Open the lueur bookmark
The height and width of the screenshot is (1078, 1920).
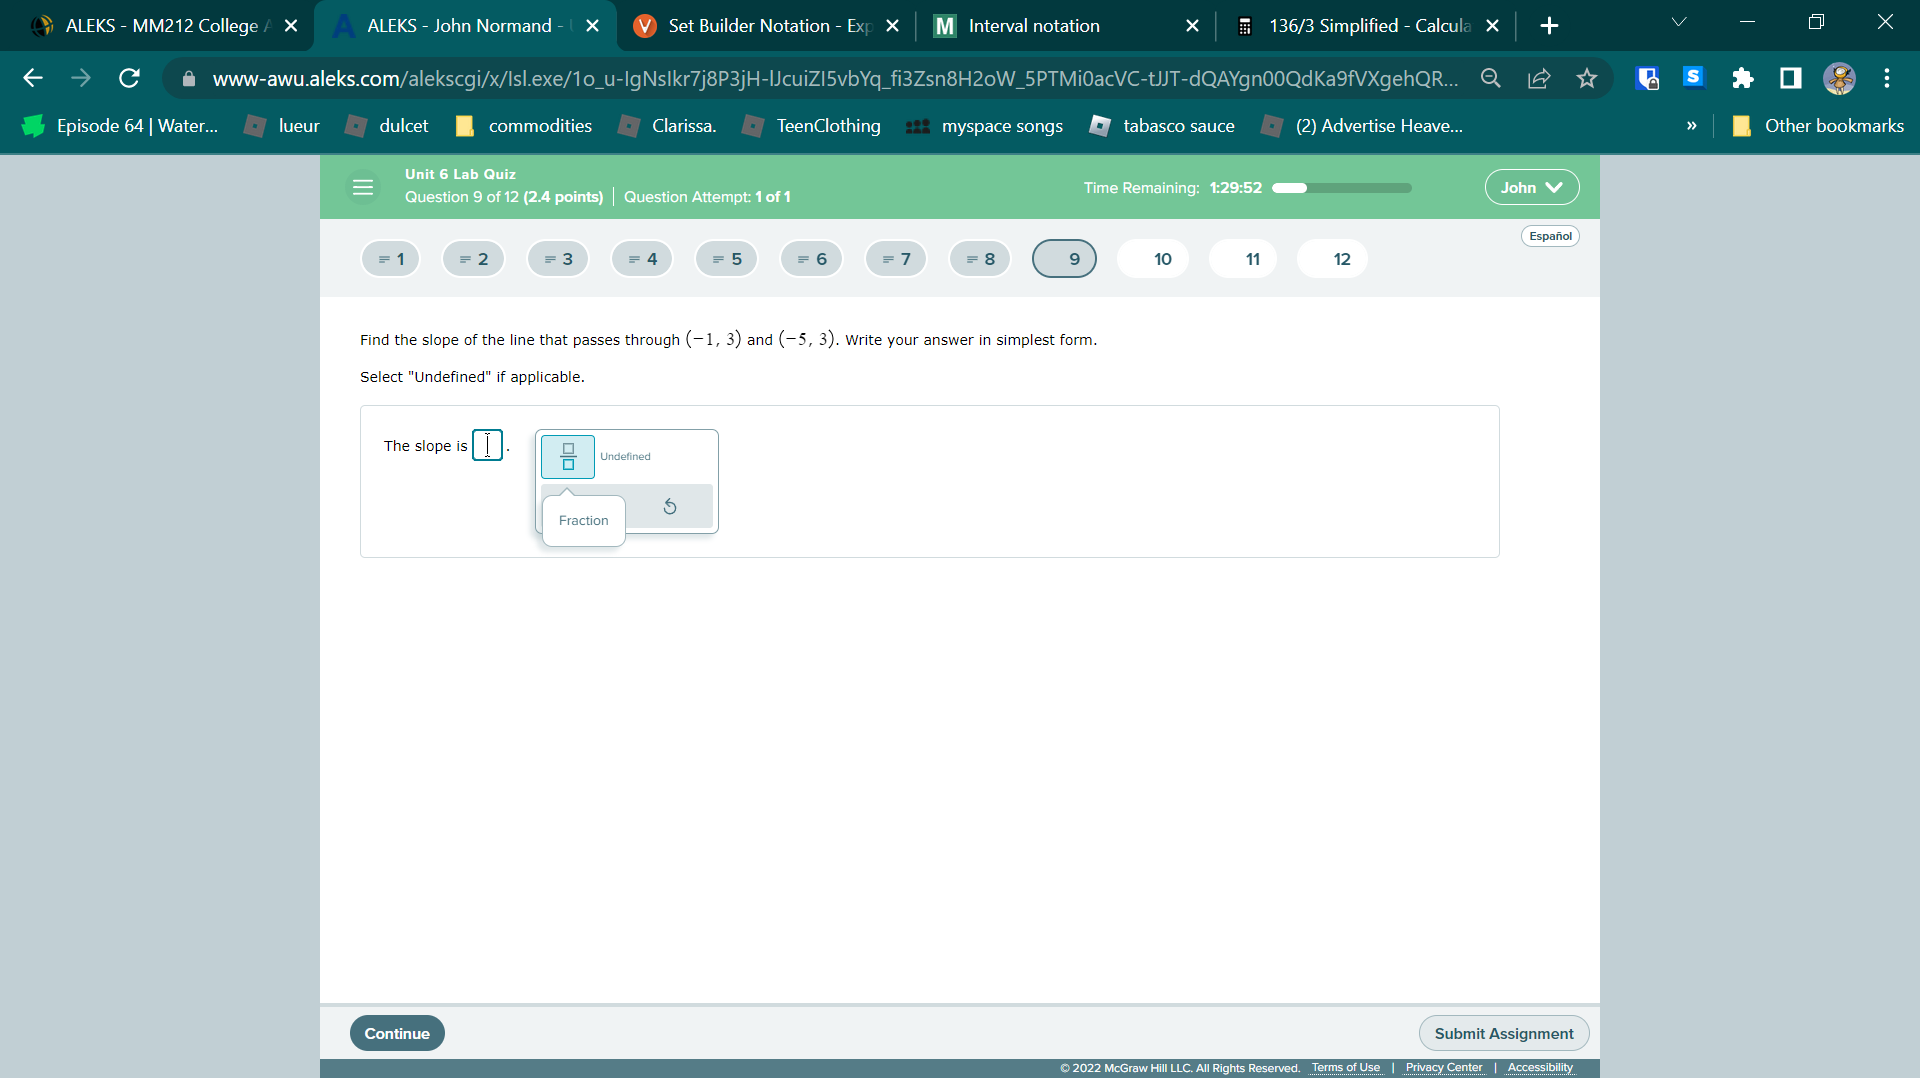pyautogui.click(x=283, y=126)
